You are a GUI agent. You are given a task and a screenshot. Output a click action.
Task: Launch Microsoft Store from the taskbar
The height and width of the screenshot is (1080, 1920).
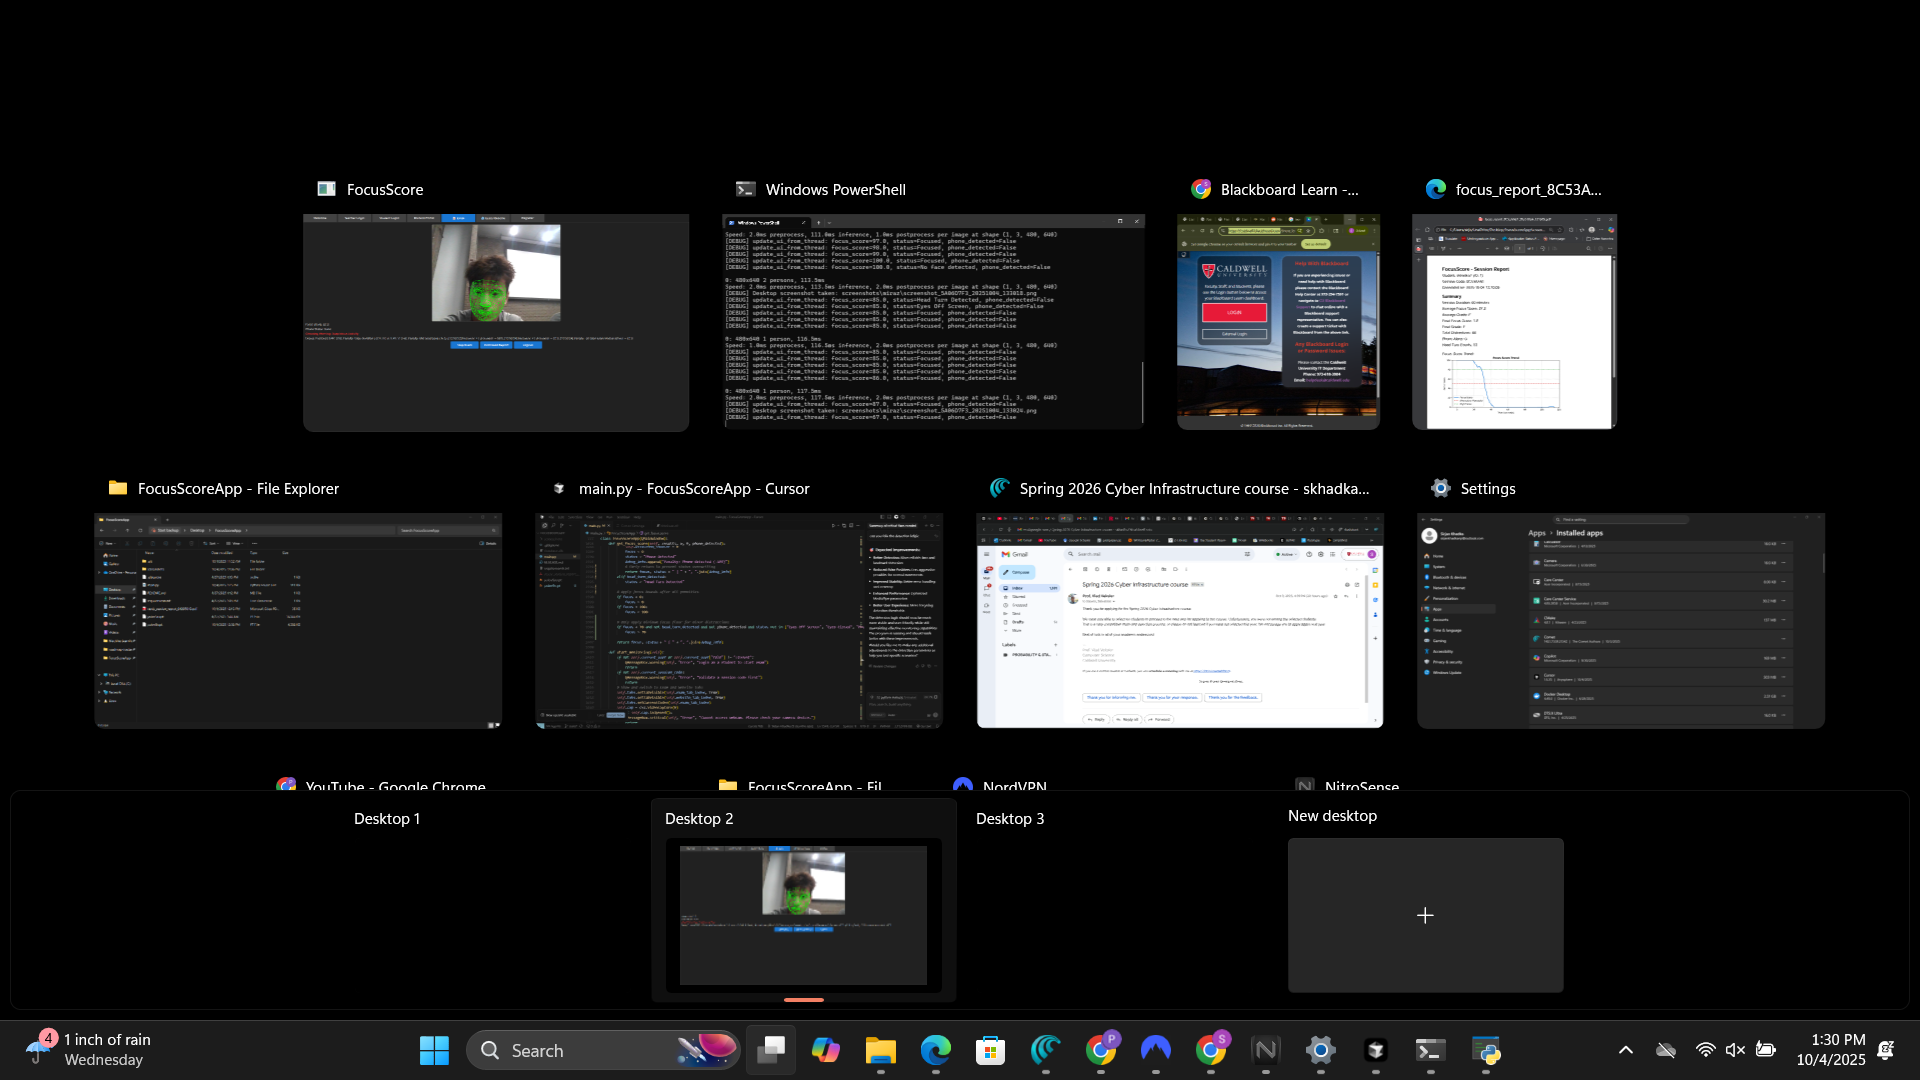coord(991,1050)
